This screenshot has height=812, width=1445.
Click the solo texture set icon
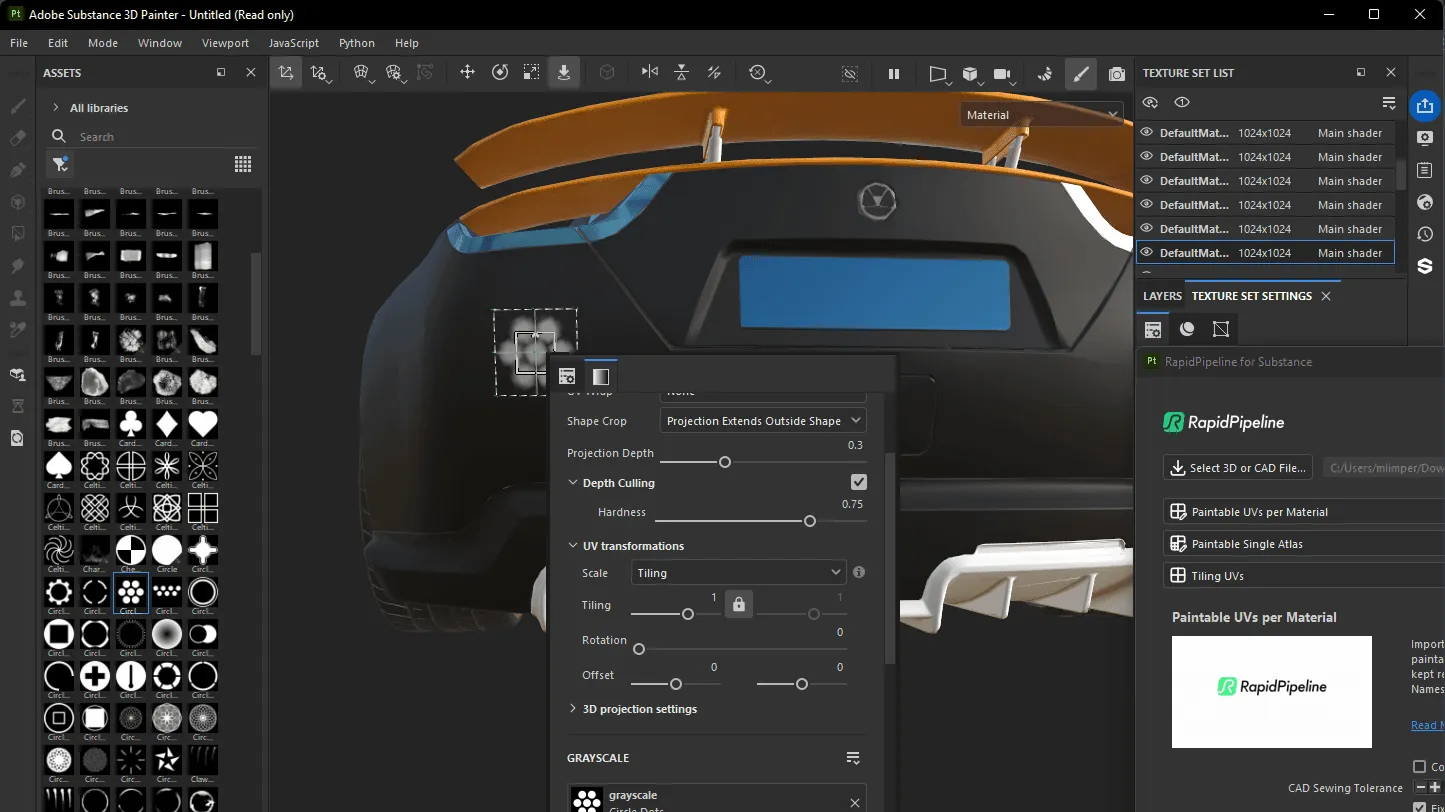coord(1182,103)
